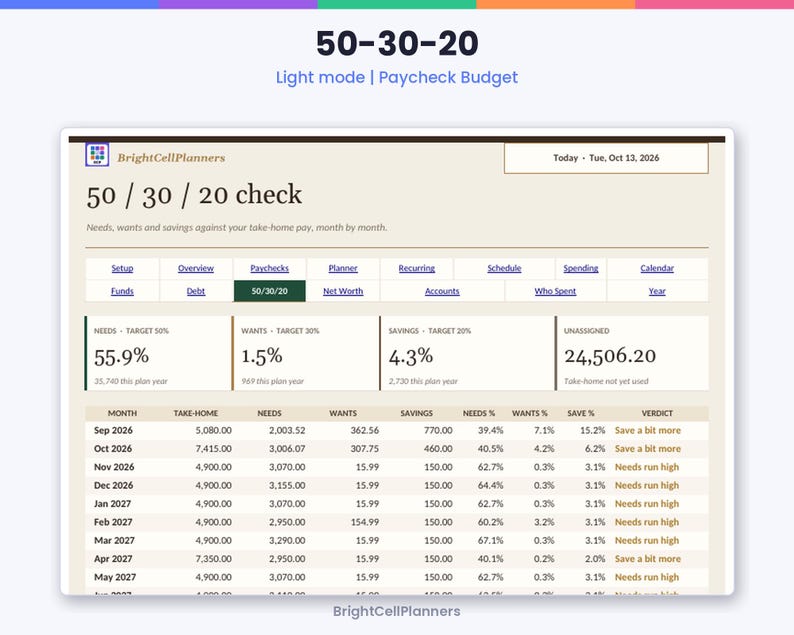Viewport: 794px width, 635px height.
Task: Go to the Calendar link
Action: click(657, 268)
